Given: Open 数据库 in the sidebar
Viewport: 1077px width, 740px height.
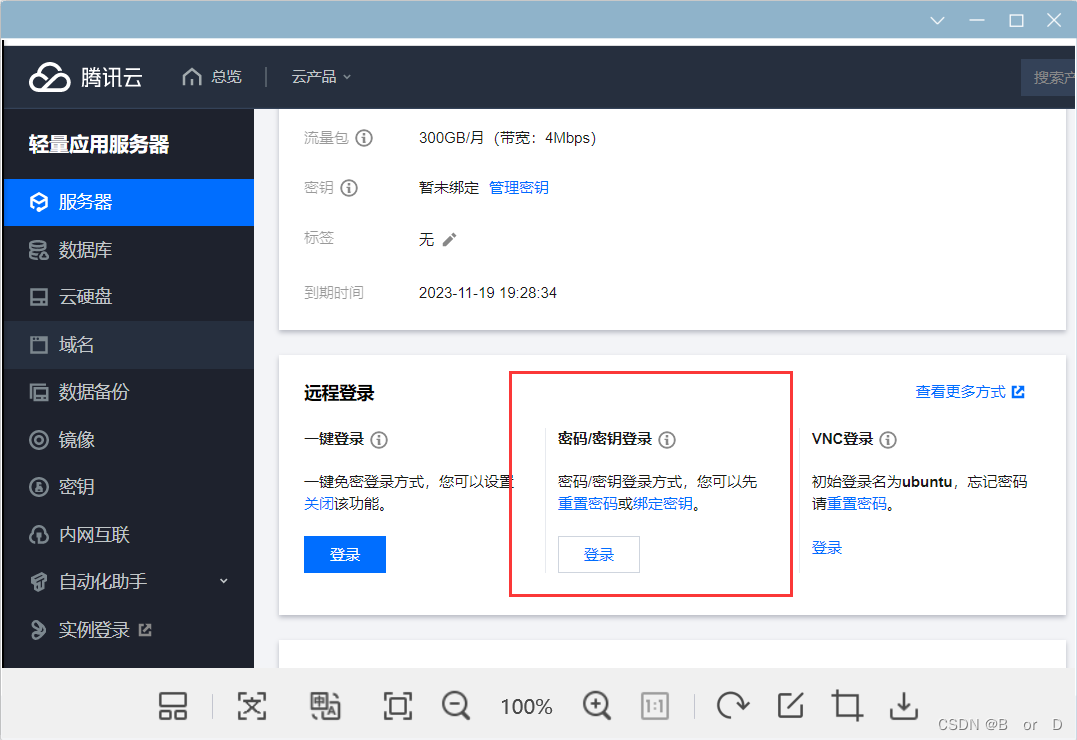Looking at the screenshot, I should pyautogui.click(x=128, y=249).
